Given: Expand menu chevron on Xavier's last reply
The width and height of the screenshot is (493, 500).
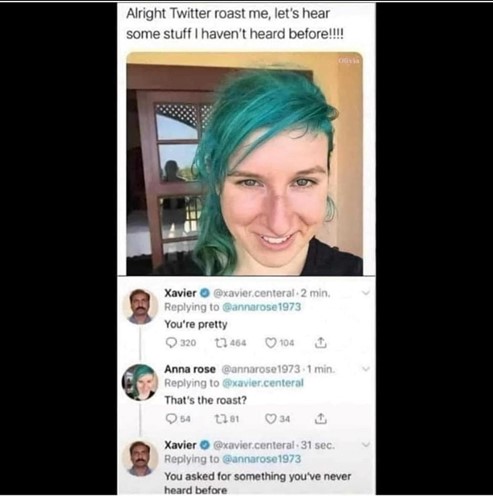Looking at the screenshot, I should pyautogui.click(x=366, y=445).
